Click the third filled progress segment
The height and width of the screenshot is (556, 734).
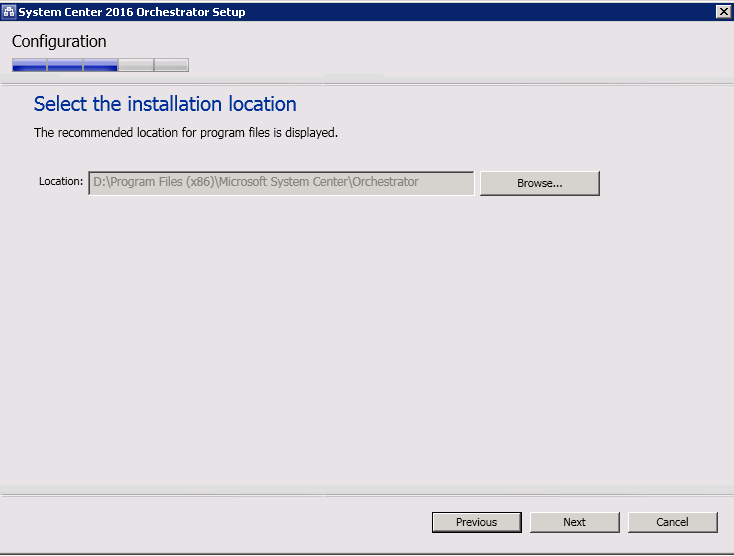pos(100,65)
